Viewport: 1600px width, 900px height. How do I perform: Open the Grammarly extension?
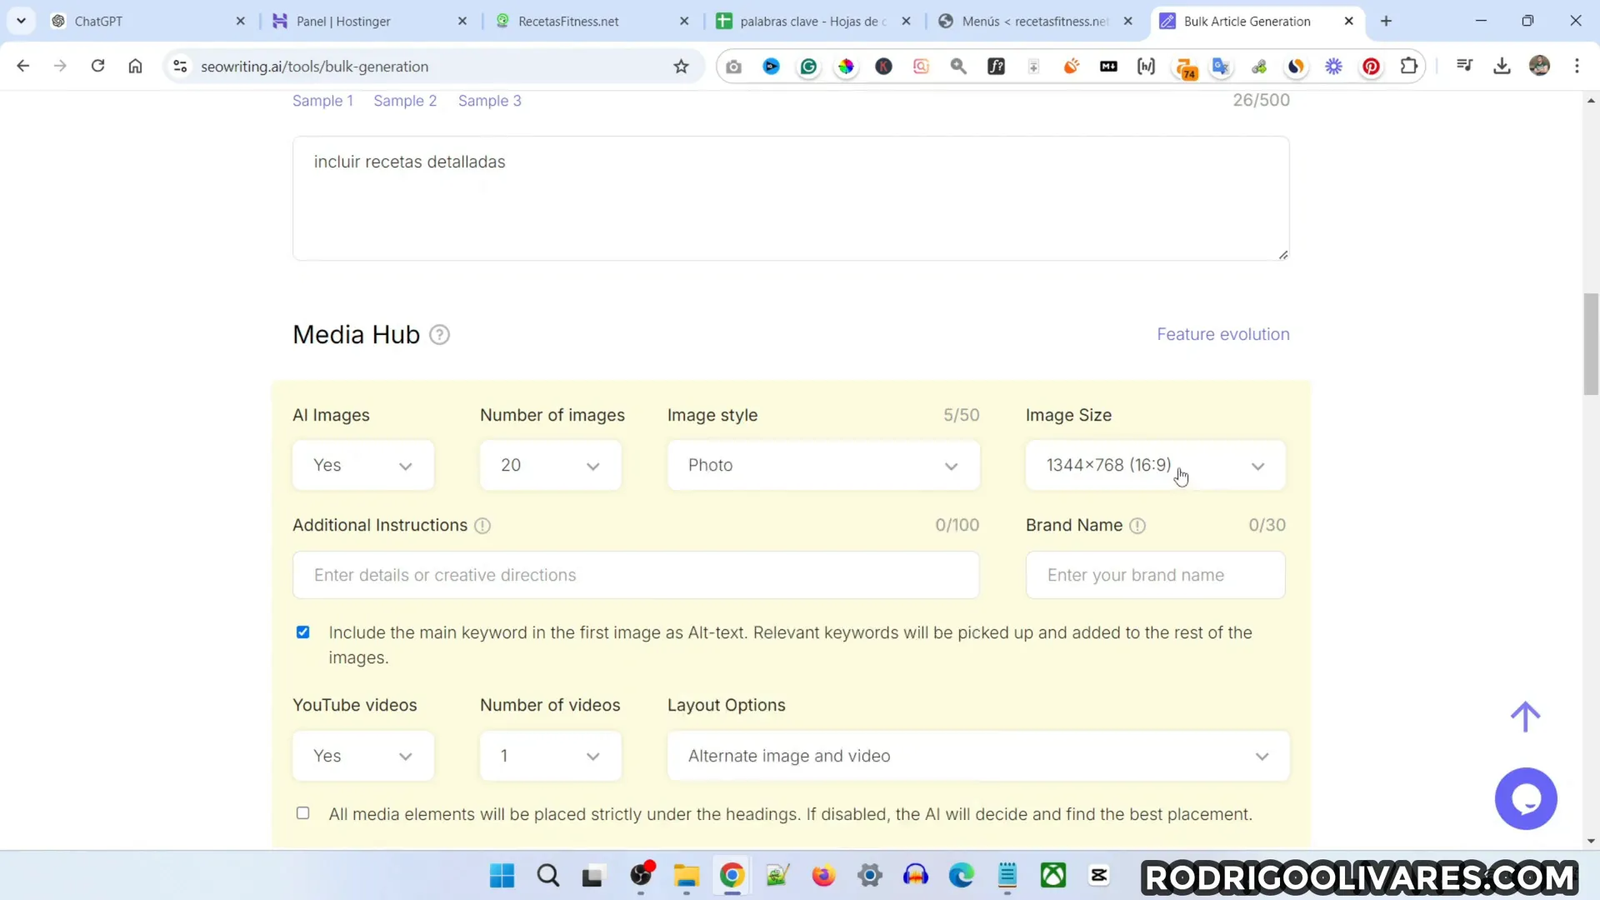click(x=808, y=66)
